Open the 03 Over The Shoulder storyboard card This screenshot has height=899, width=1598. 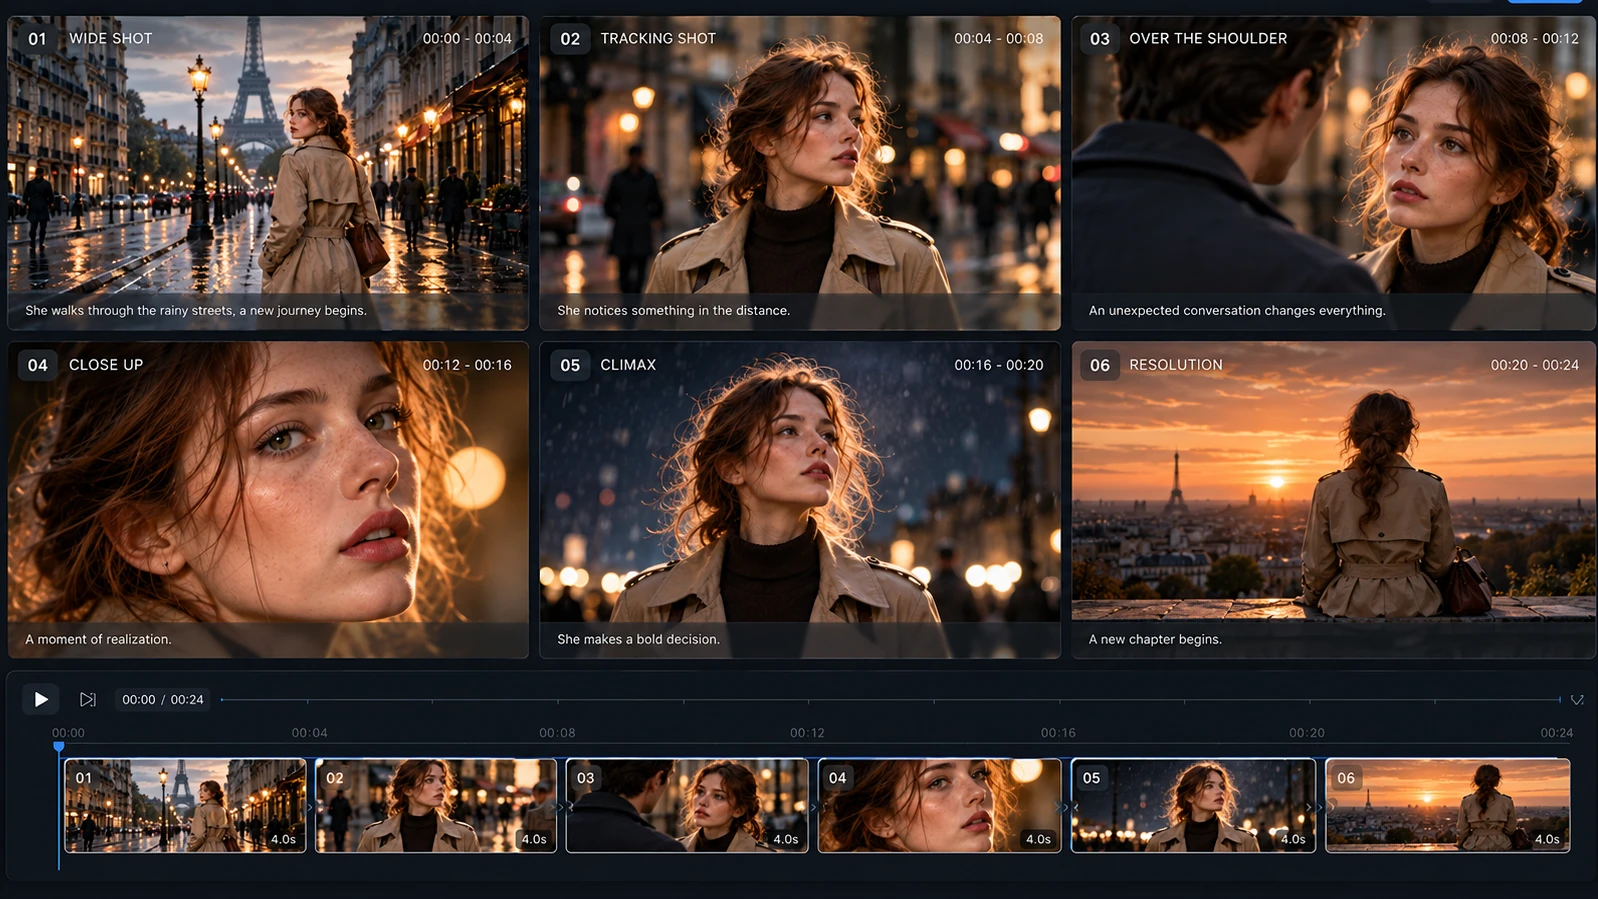(1334, 173)
